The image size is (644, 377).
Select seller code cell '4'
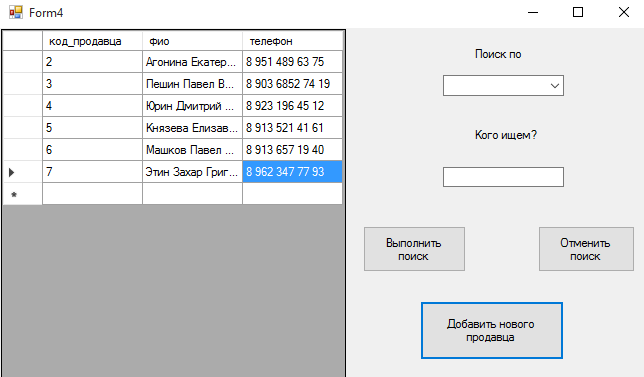(92, 106)
